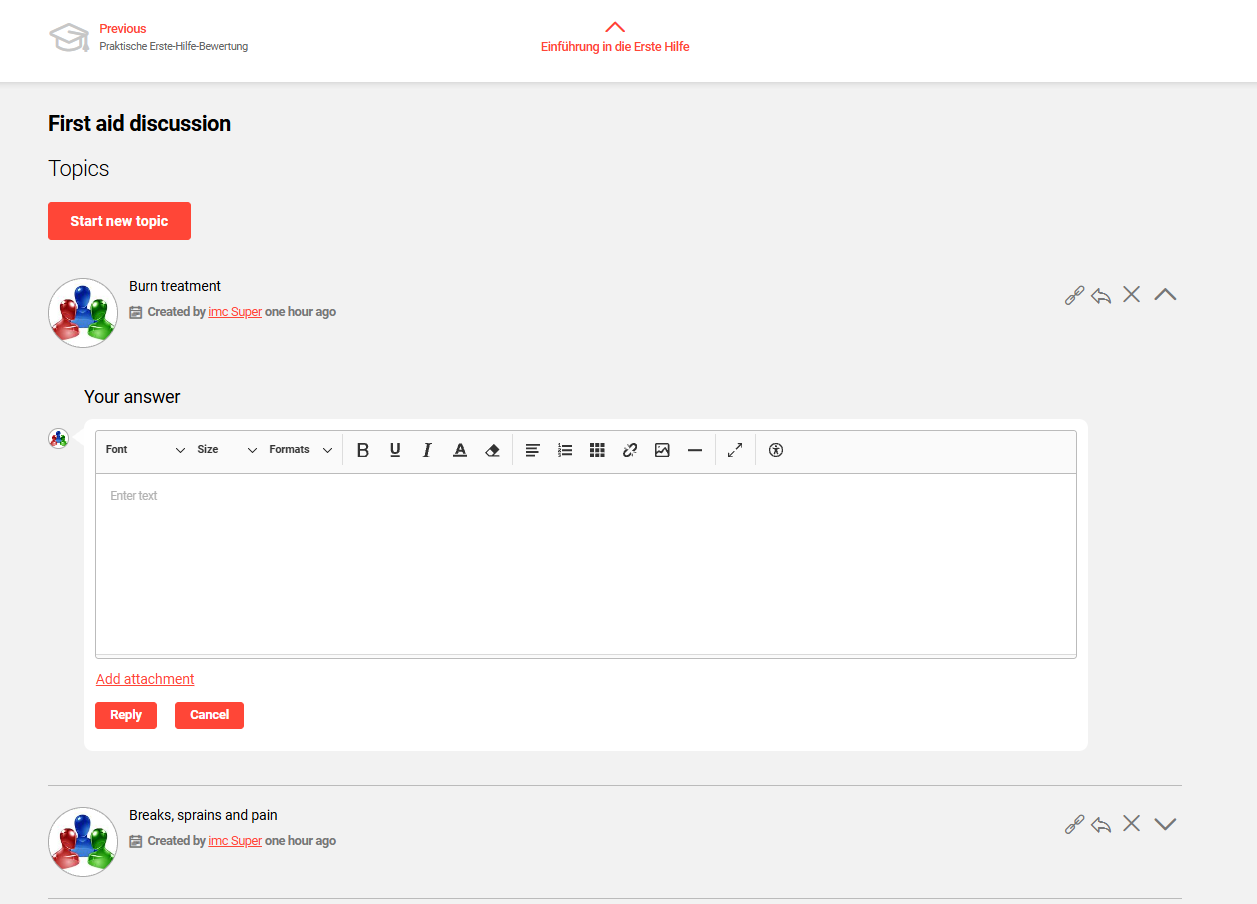Insert a table using the grid icon
Screen dimensions: 1257x904
pos(597,450)
